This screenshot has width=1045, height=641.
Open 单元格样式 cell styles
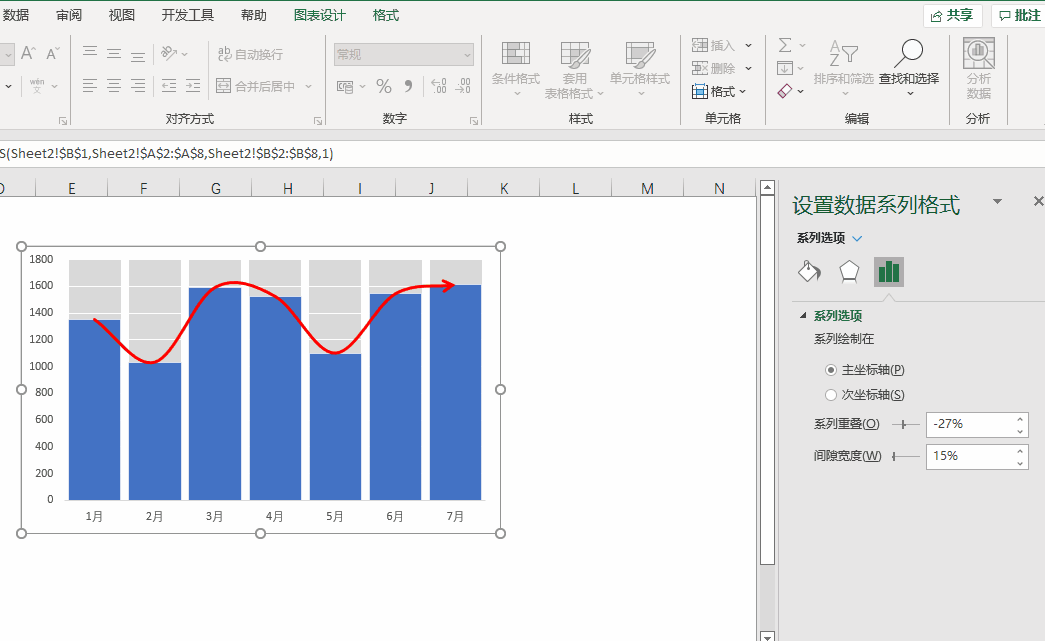tap(640, 69)
